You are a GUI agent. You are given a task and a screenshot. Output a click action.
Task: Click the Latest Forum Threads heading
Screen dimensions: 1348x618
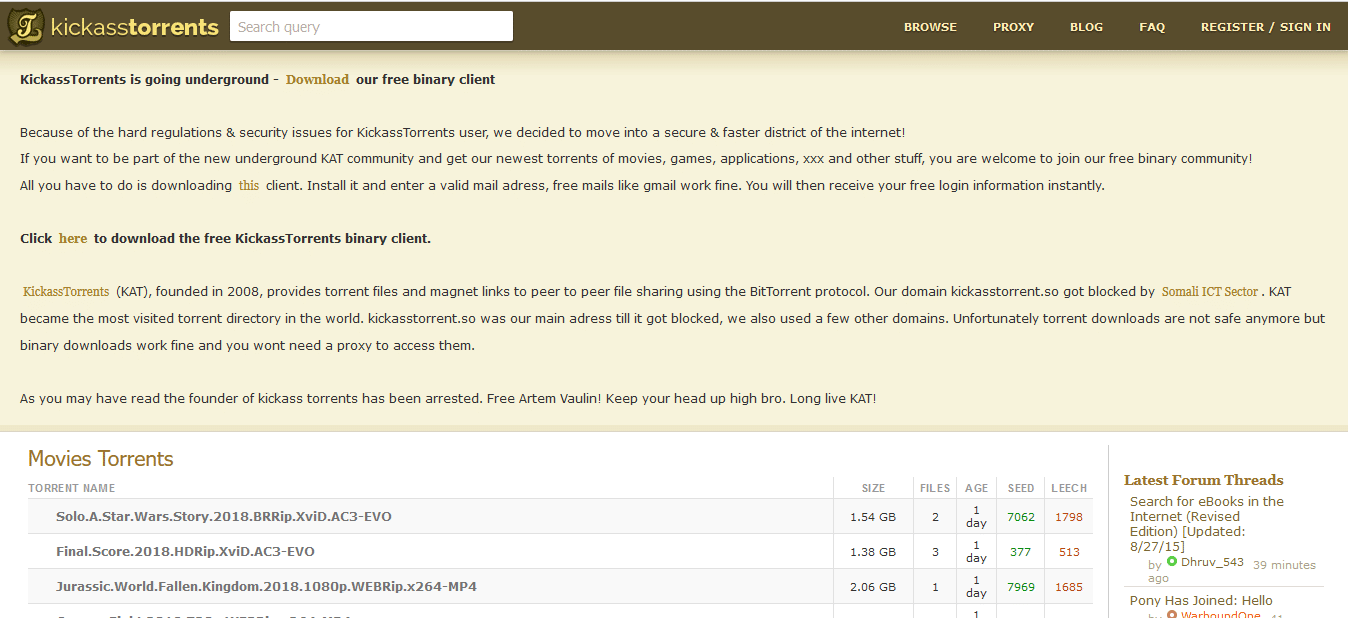(1203, 480)
